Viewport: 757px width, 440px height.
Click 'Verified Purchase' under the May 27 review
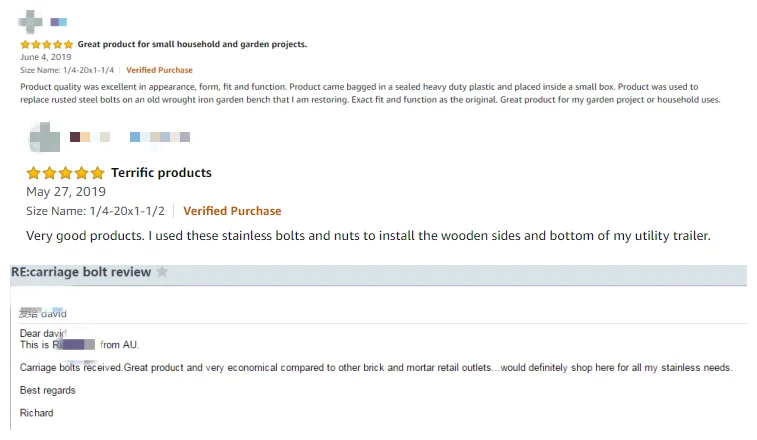[232, 211]
